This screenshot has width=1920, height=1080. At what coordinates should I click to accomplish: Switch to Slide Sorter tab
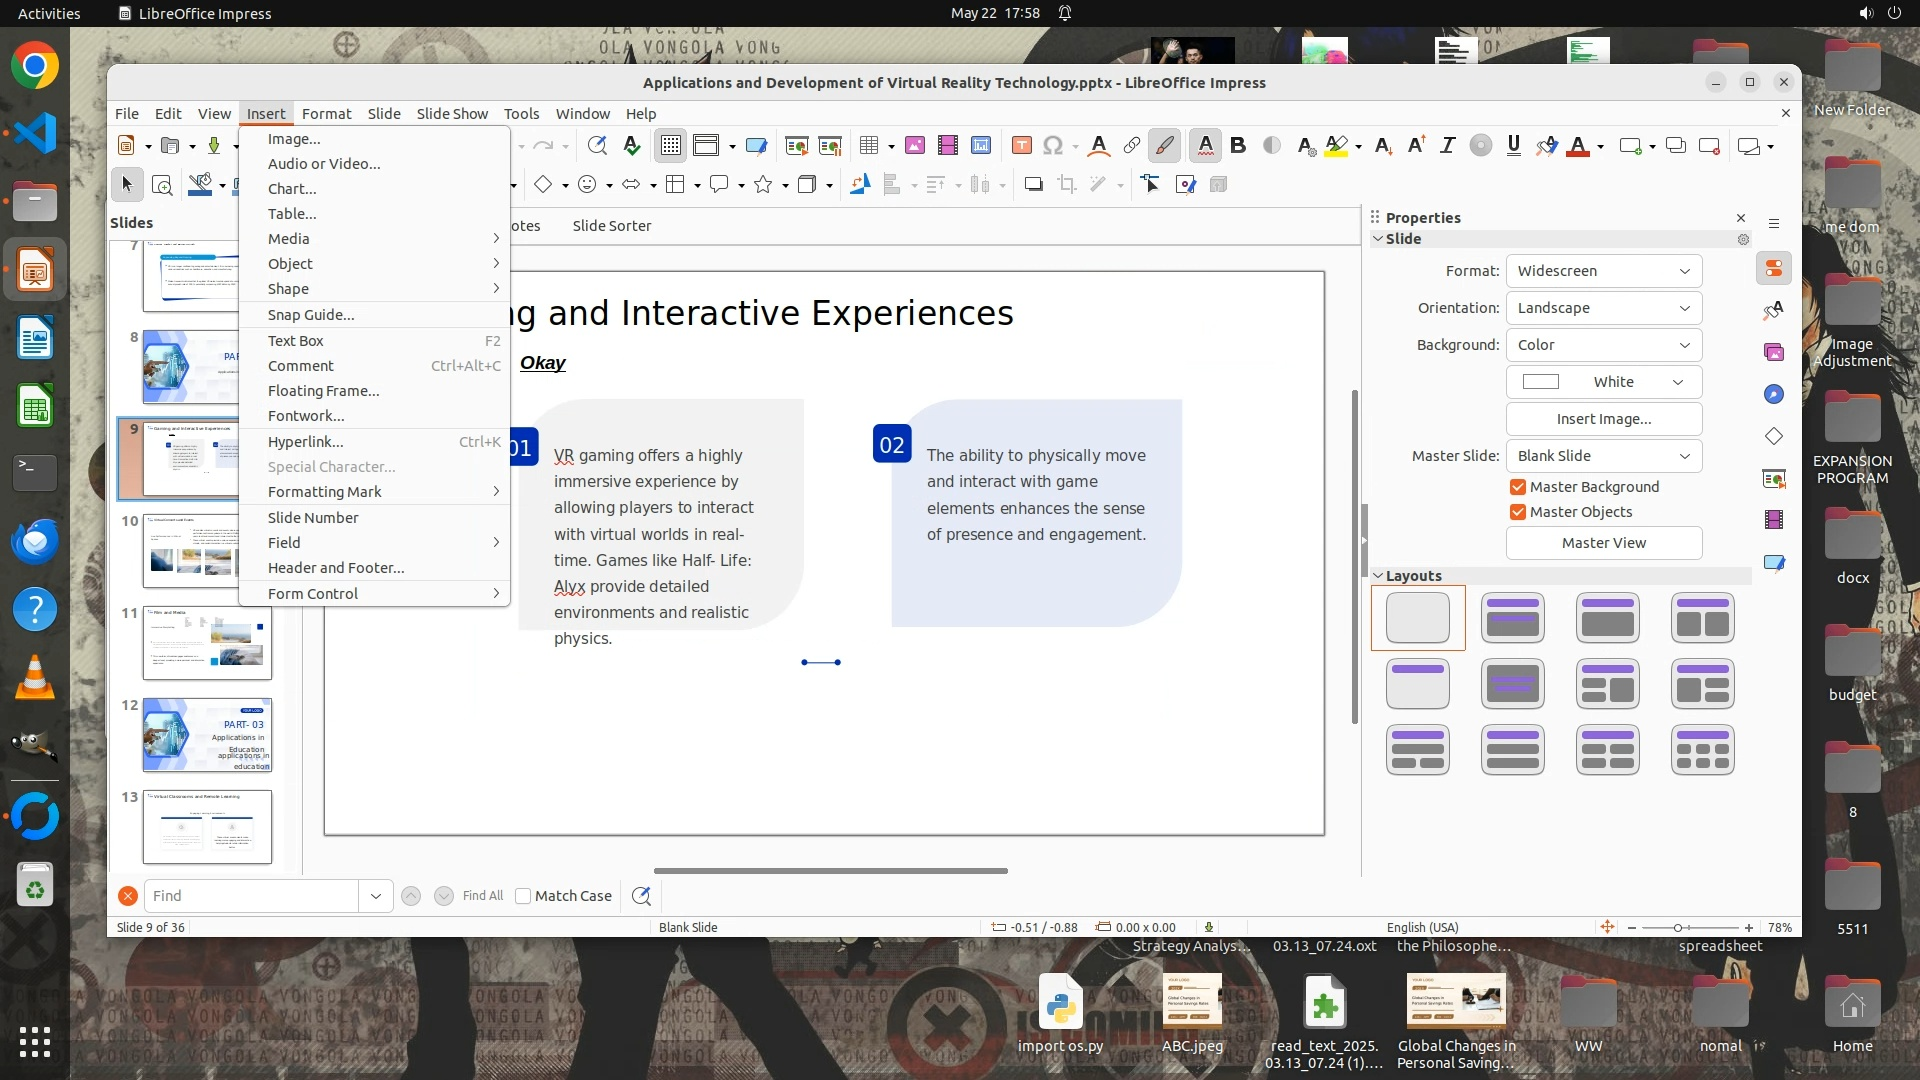(611, 226)
